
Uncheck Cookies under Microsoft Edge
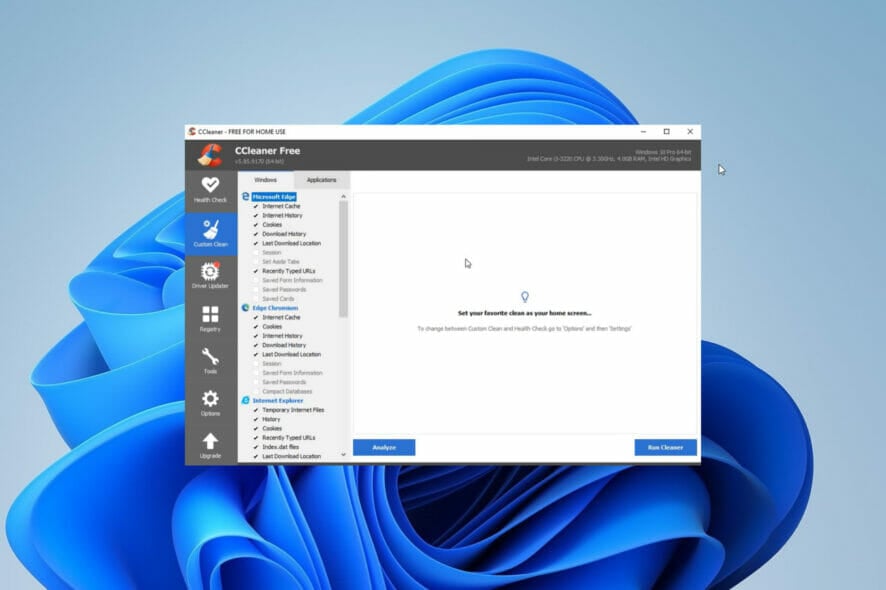(x=256, y=225)
